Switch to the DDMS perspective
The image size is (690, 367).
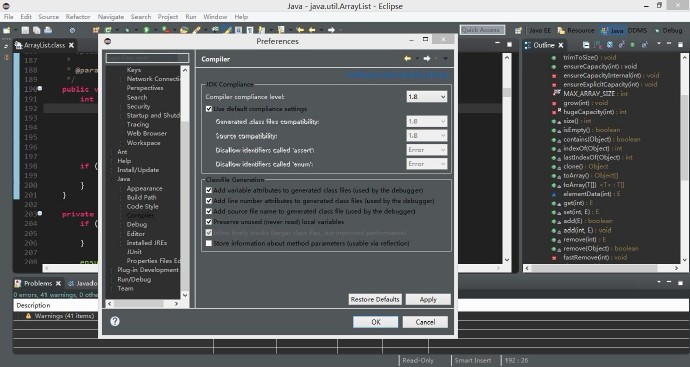coord(637,30)
